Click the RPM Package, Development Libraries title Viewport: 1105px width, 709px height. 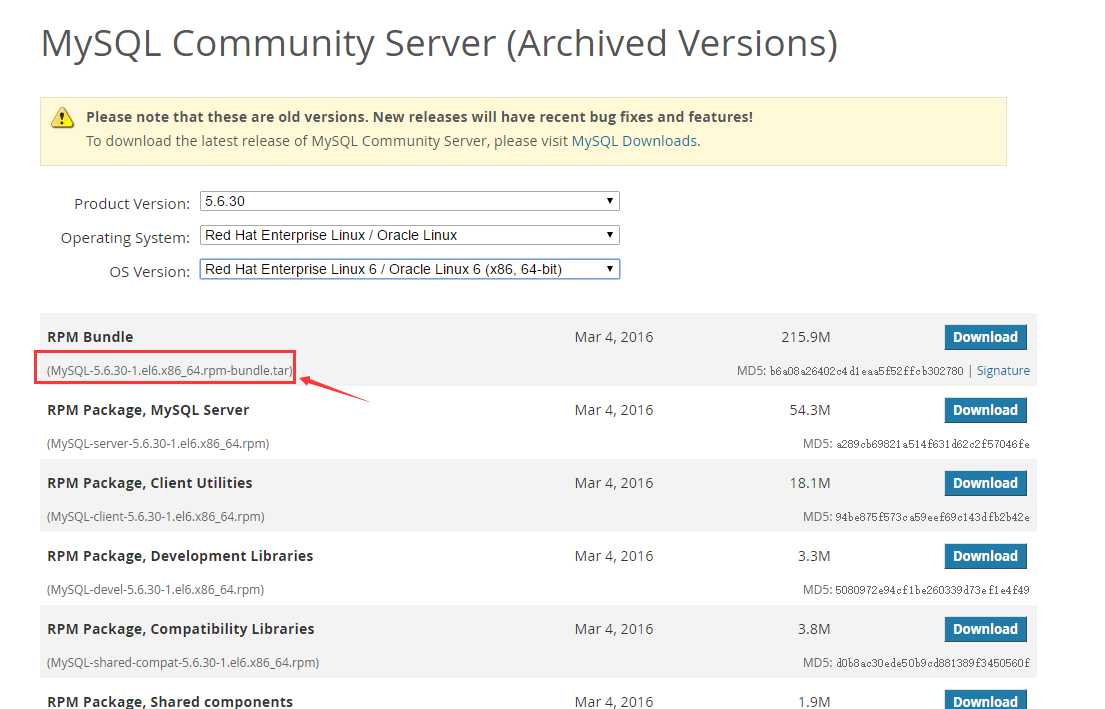[x=180, y=556]
